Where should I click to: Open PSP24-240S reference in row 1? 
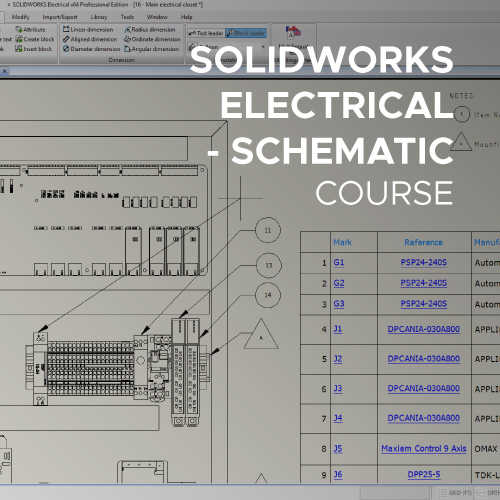(x=424, y=263)
